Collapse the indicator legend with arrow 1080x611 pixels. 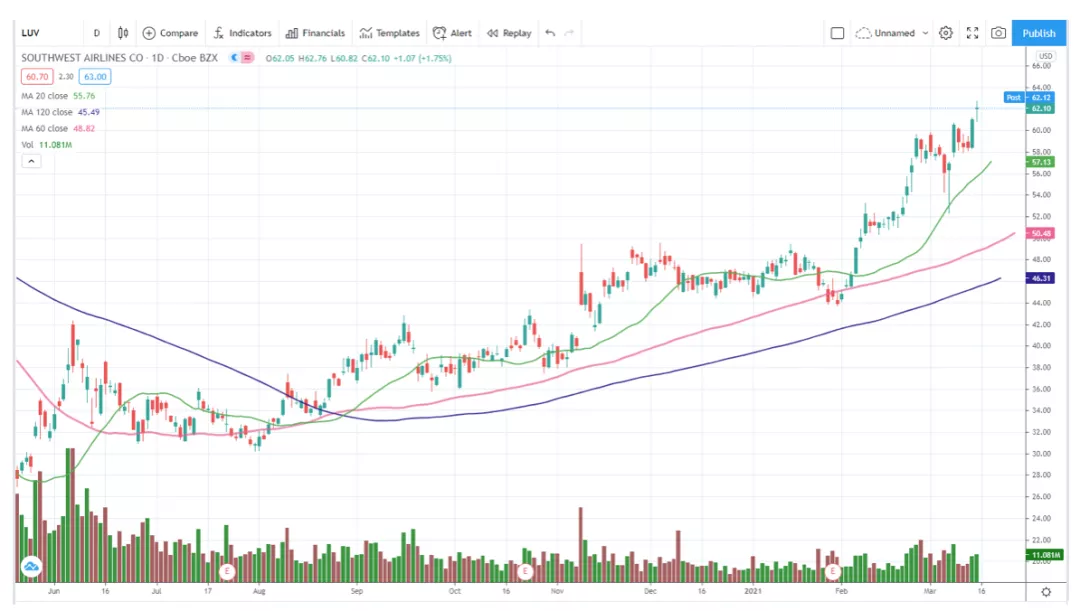[x=31, y=161]
